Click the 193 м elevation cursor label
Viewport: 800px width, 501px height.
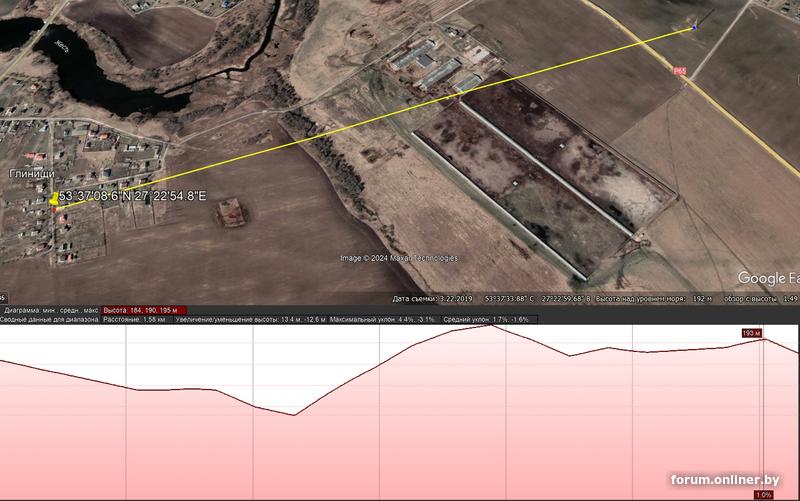pyautogui.click(x=752, y=332)
